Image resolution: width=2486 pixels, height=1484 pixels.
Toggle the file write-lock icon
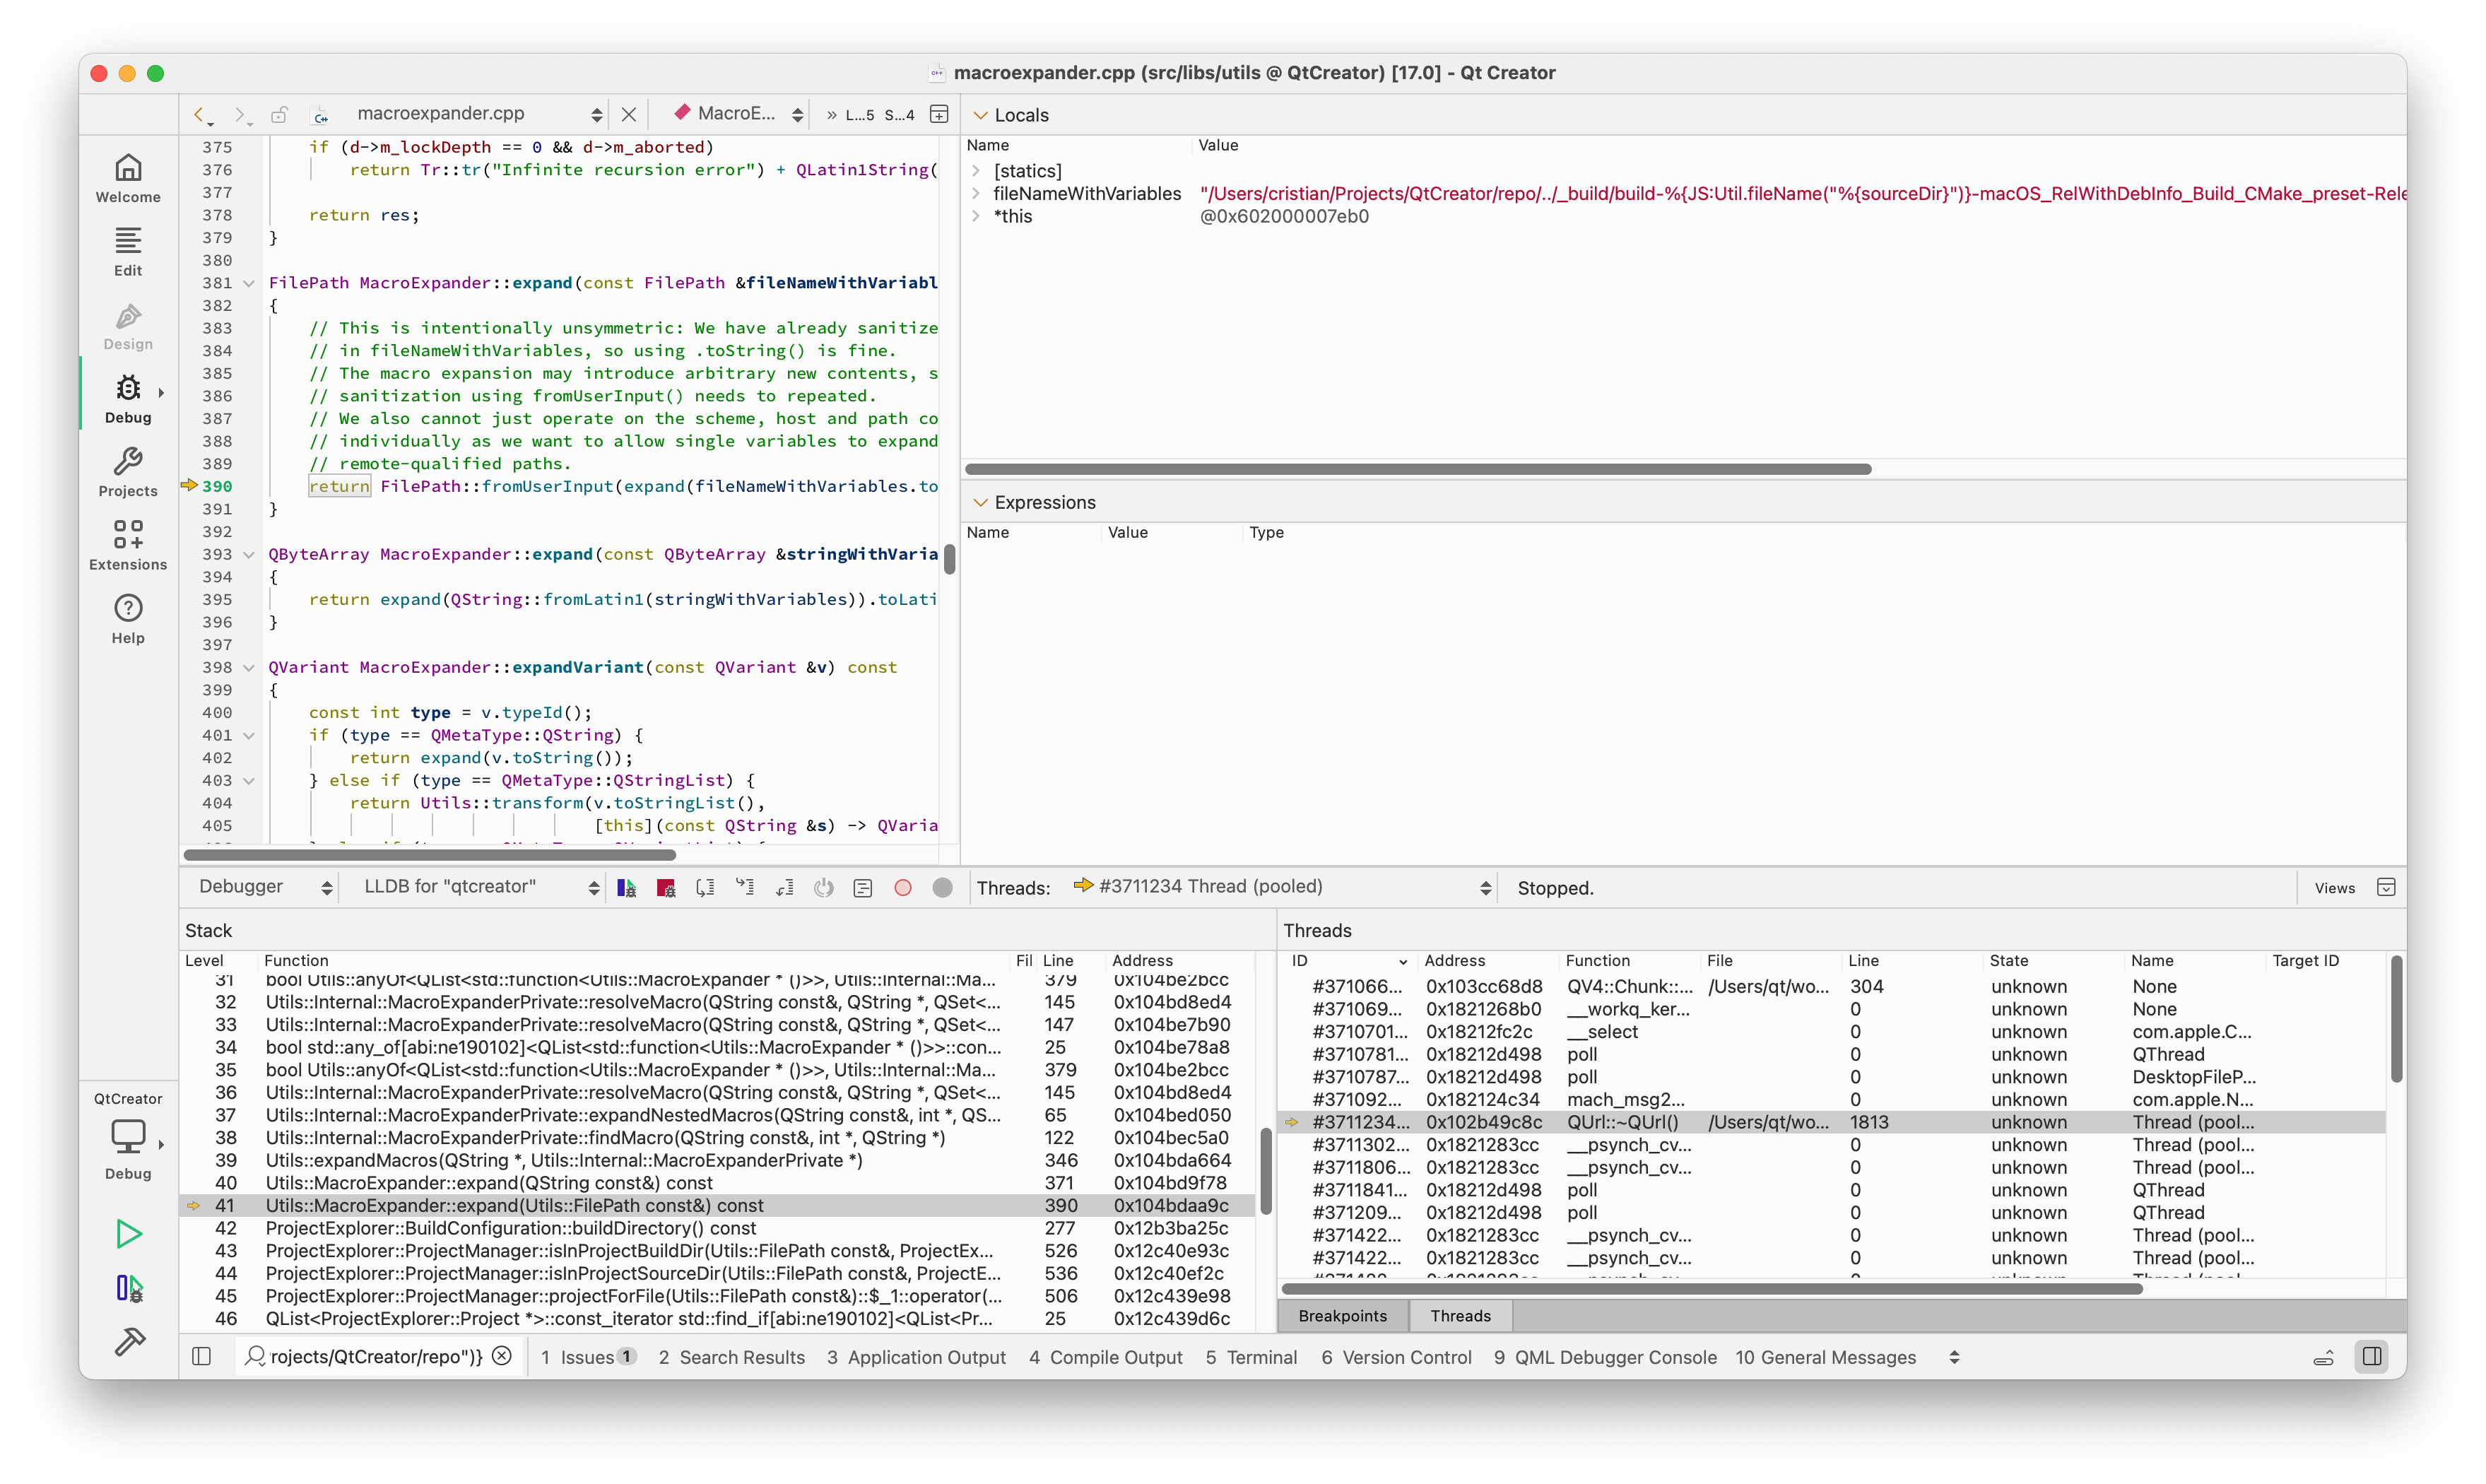(x=280, y=115)
